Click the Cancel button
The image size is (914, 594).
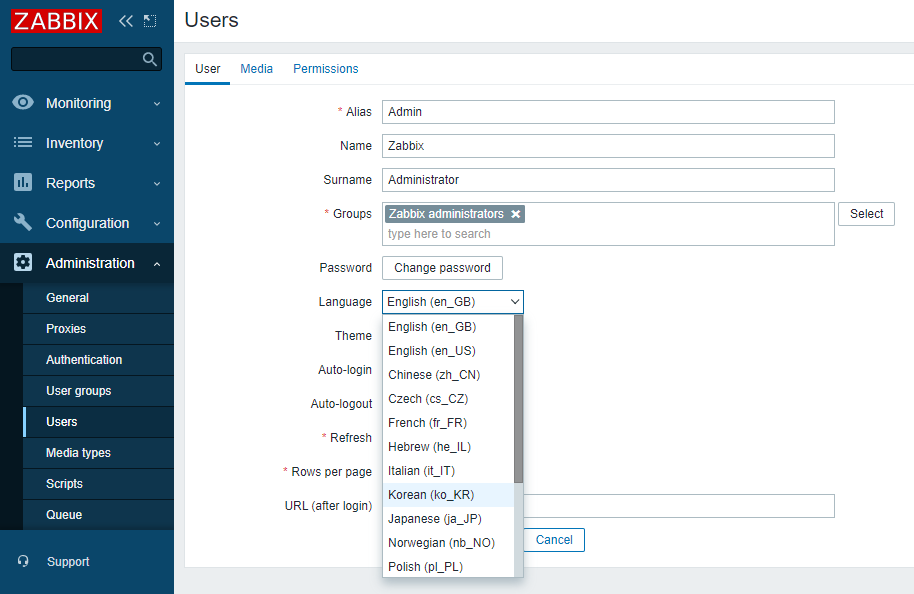coord(554,540)
